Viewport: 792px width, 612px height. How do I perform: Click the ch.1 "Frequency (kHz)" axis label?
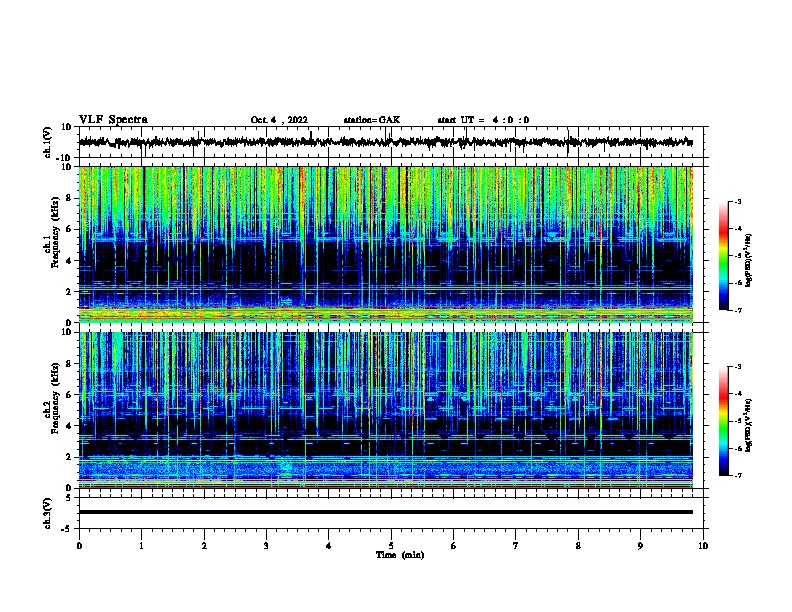pyautogui.click(x=55, y=233)
